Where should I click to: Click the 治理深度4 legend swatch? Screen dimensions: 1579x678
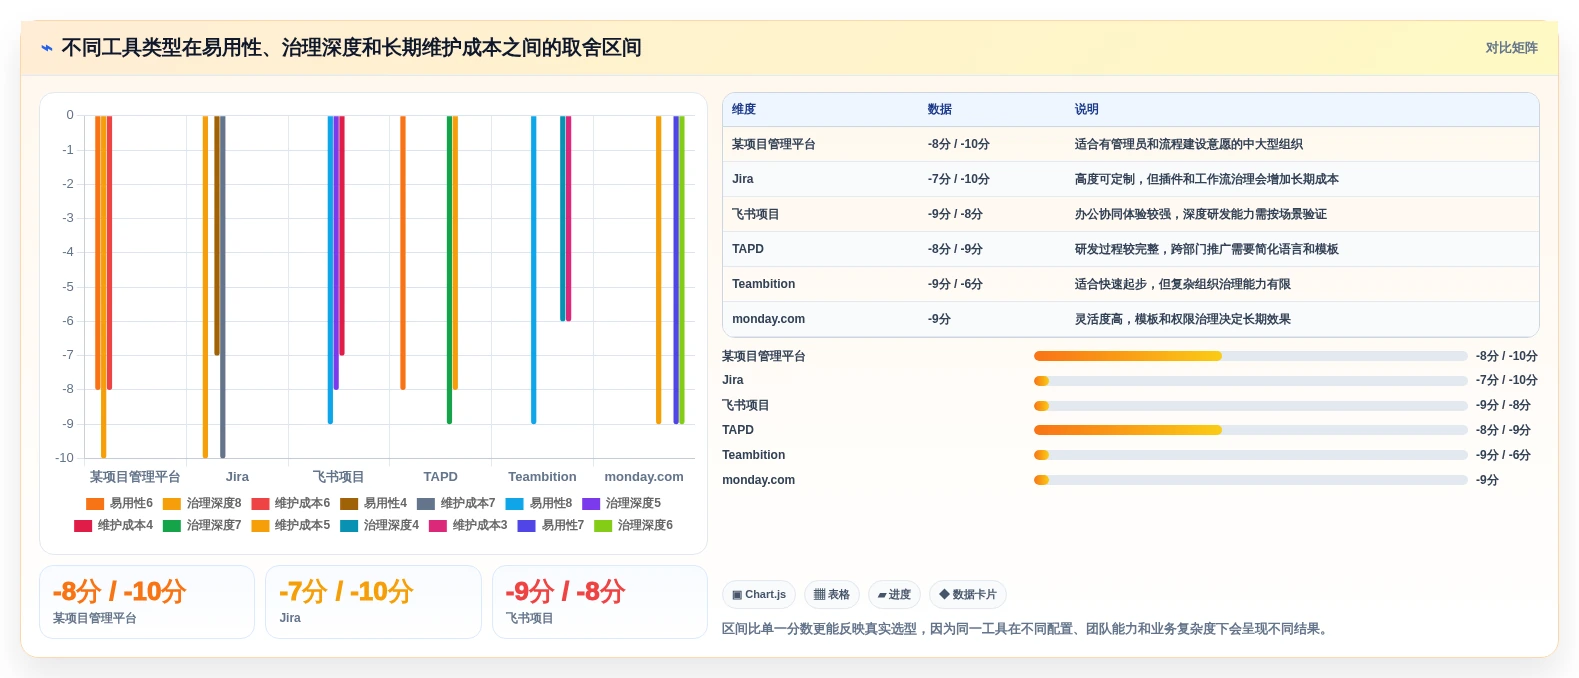coord(349,526)
